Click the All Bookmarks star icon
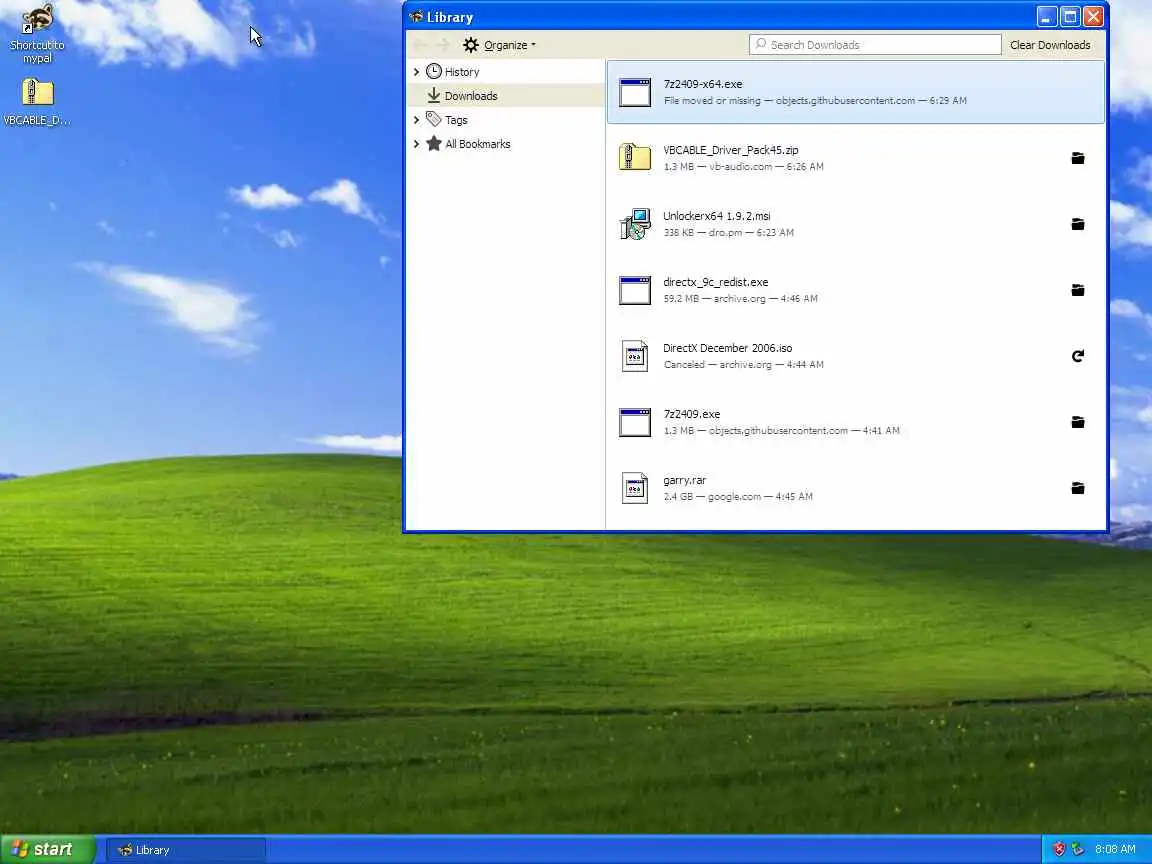Viewport: 1152px width, 864px height. point(433,143)
